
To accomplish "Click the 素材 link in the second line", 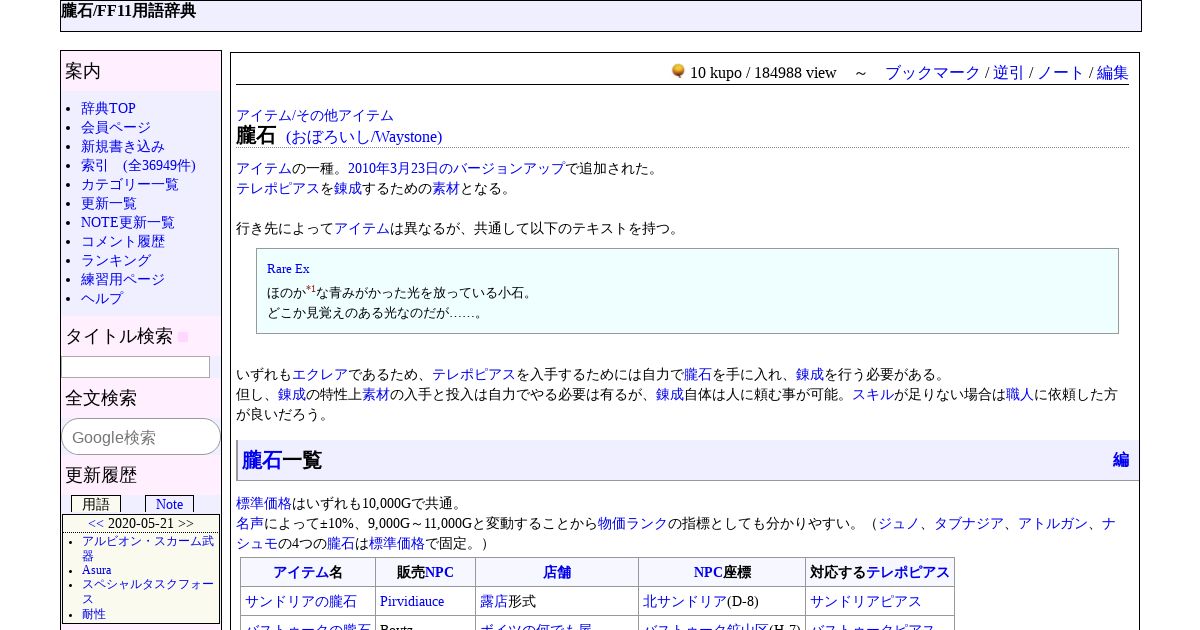I will pyautogui.click(x=446, y=189).
